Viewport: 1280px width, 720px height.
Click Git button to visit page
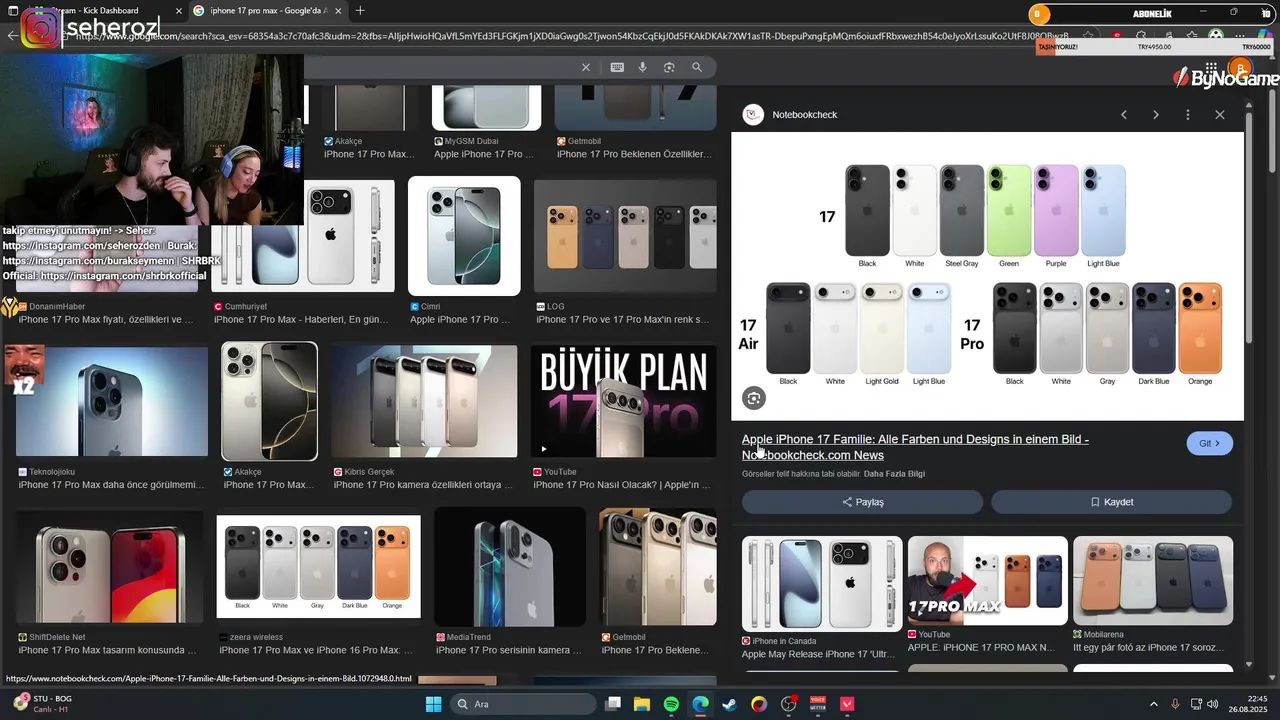(x=1209, y=443)
